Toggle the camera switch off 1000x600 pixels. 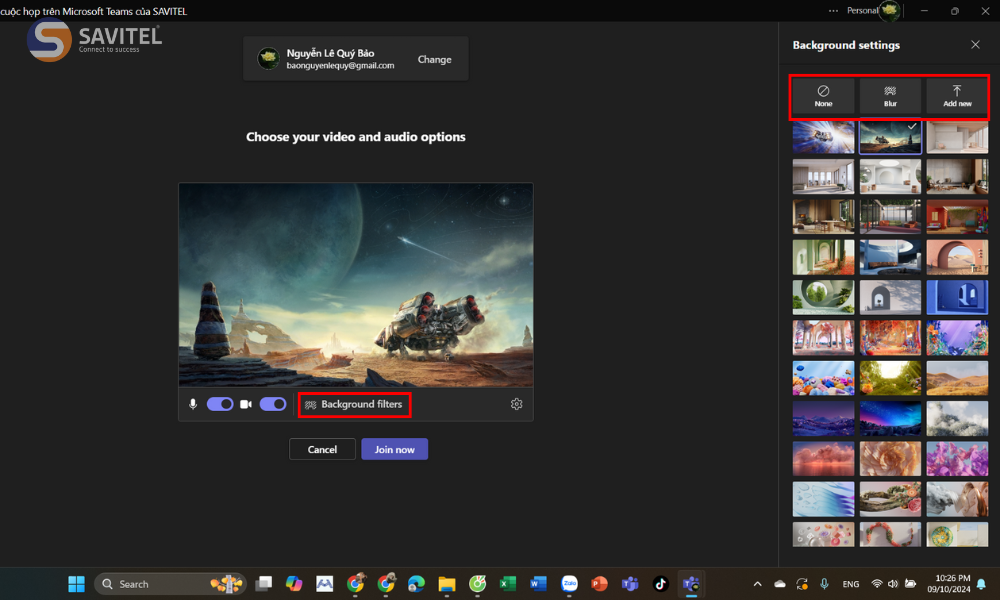(273, 404)
